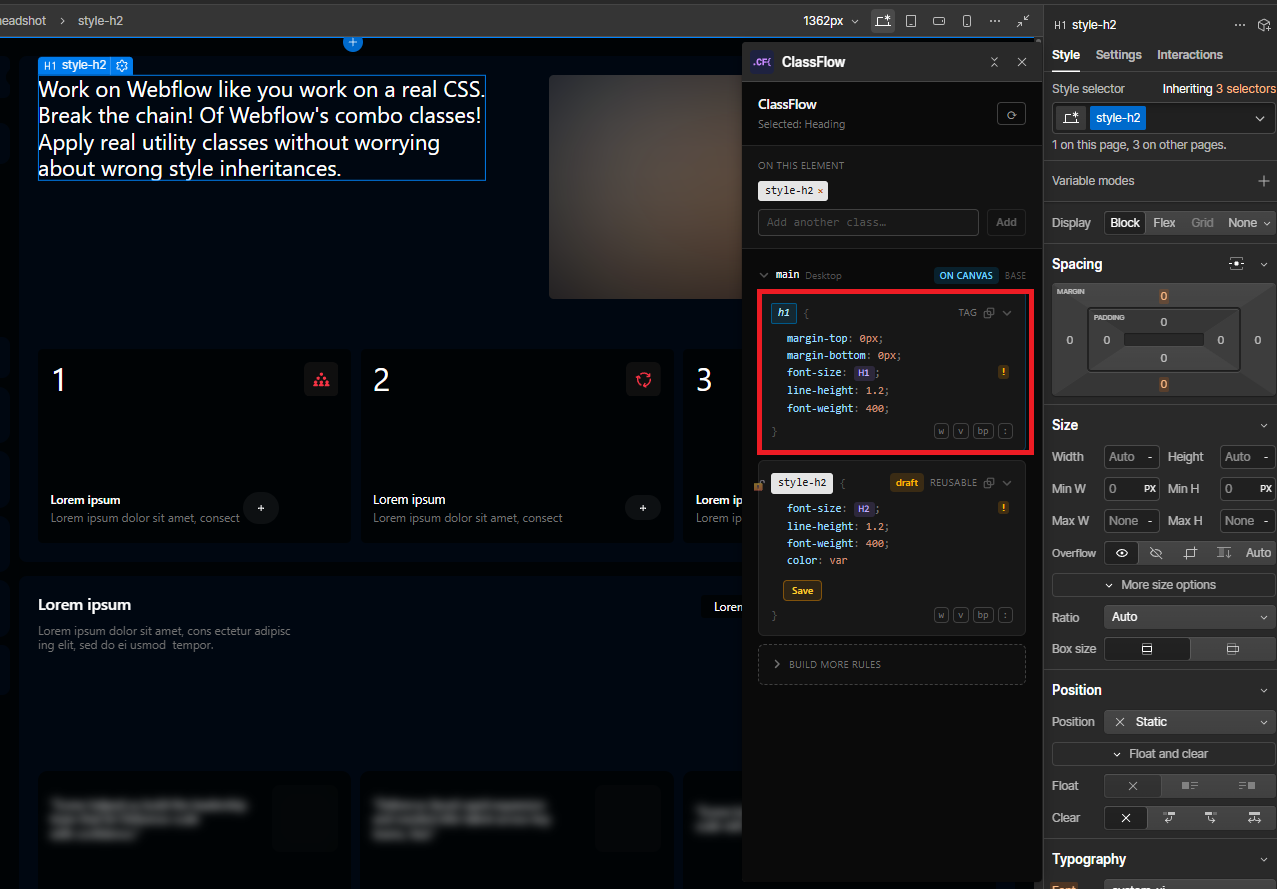
Task: Switch to the tablet breakpoint icon
Action: (x=911, y=20)
